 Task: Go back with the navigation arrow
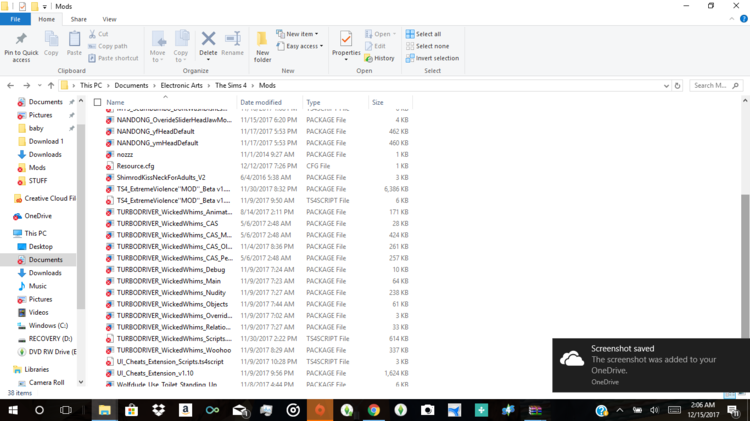(x=11, y=85)
